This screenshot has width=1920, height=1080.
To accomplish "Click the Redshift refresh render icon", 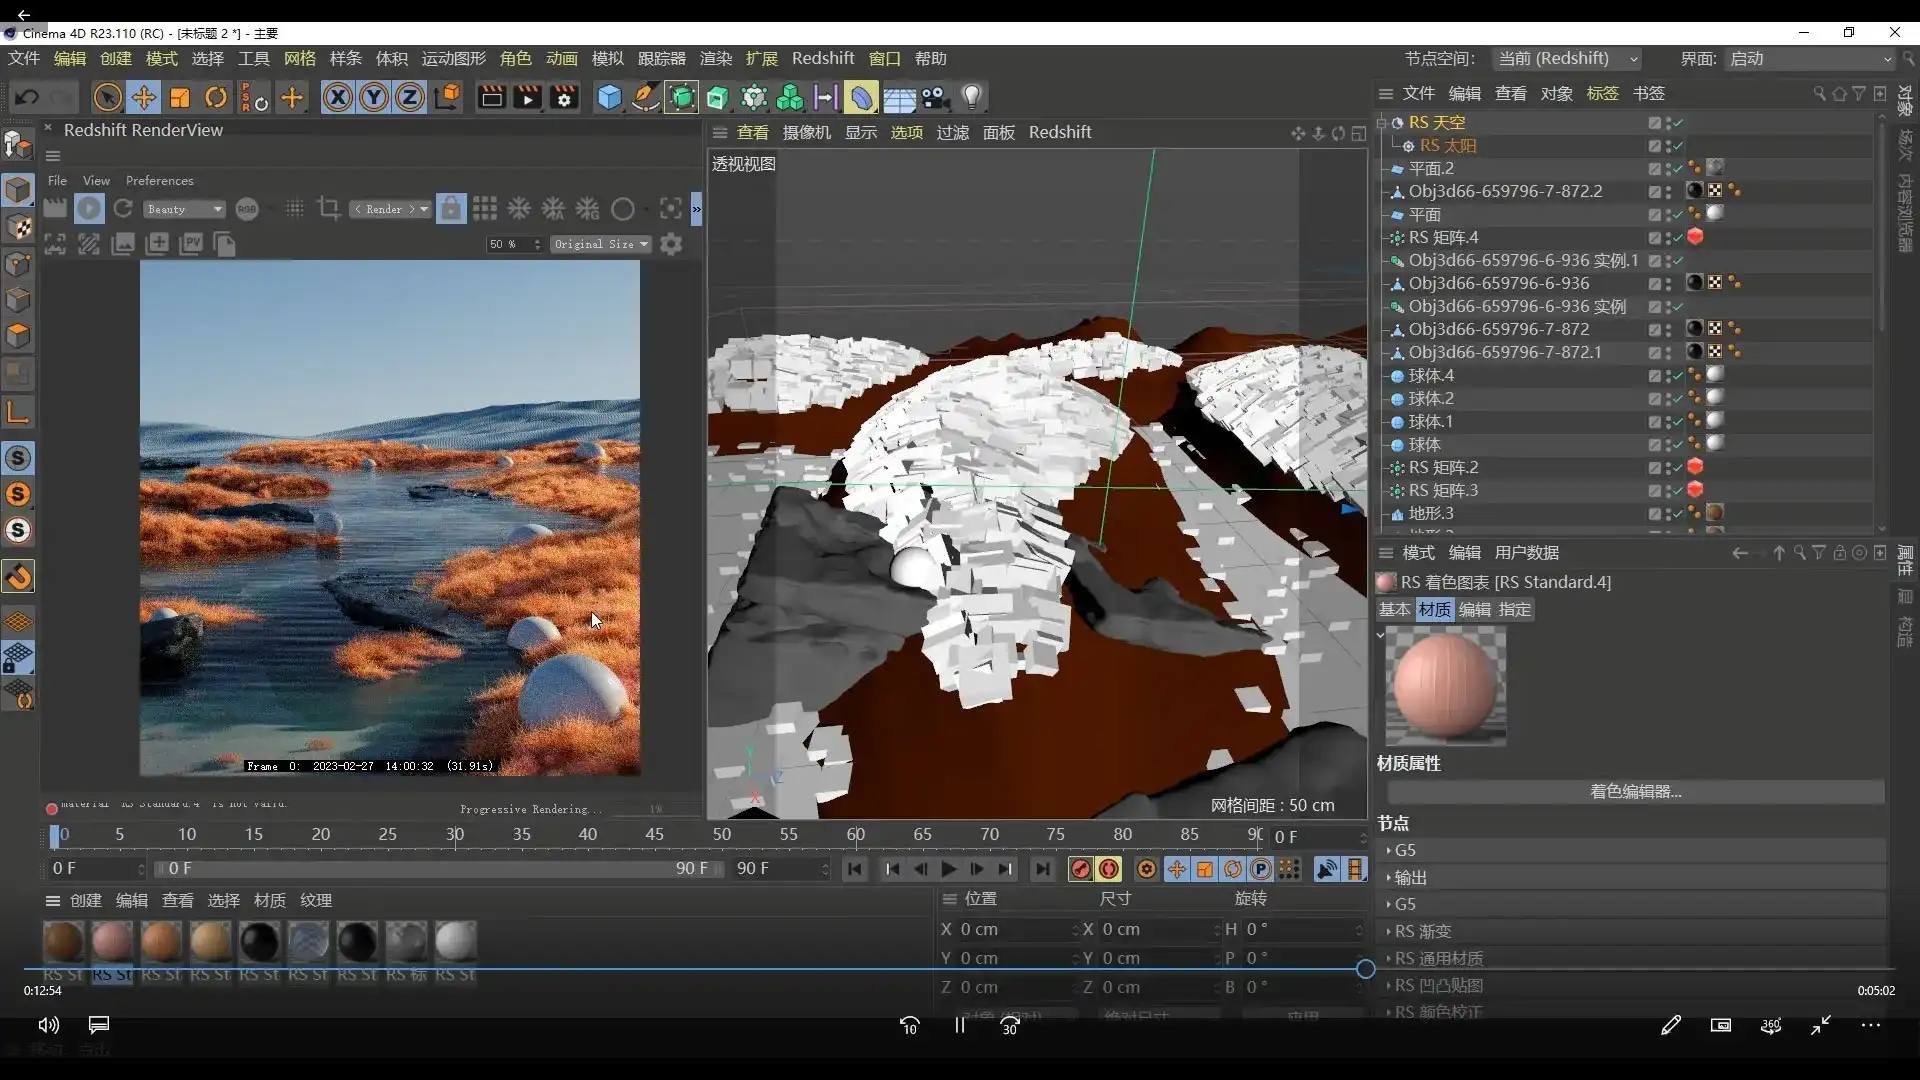I will (x=123, y=208).
